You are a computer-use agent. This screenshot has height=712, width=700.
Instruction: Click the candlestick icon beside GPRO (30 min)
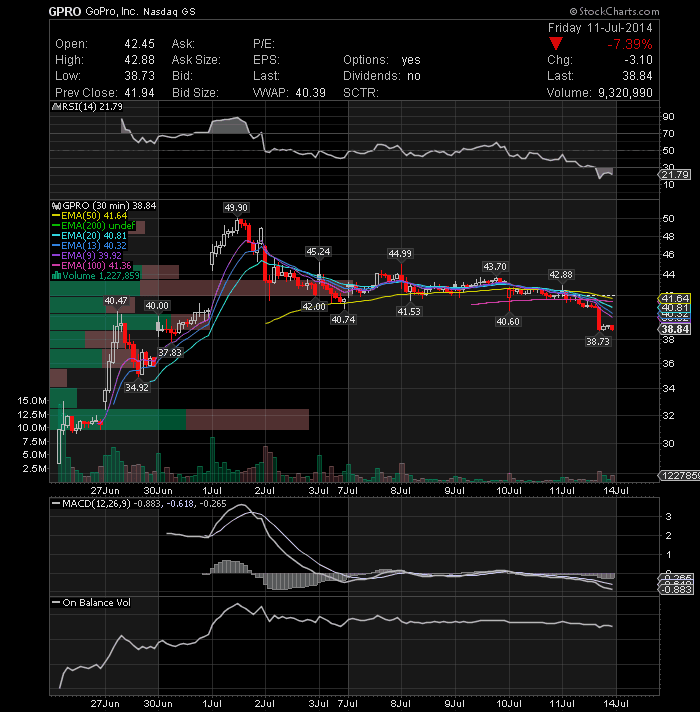point(56,206)
